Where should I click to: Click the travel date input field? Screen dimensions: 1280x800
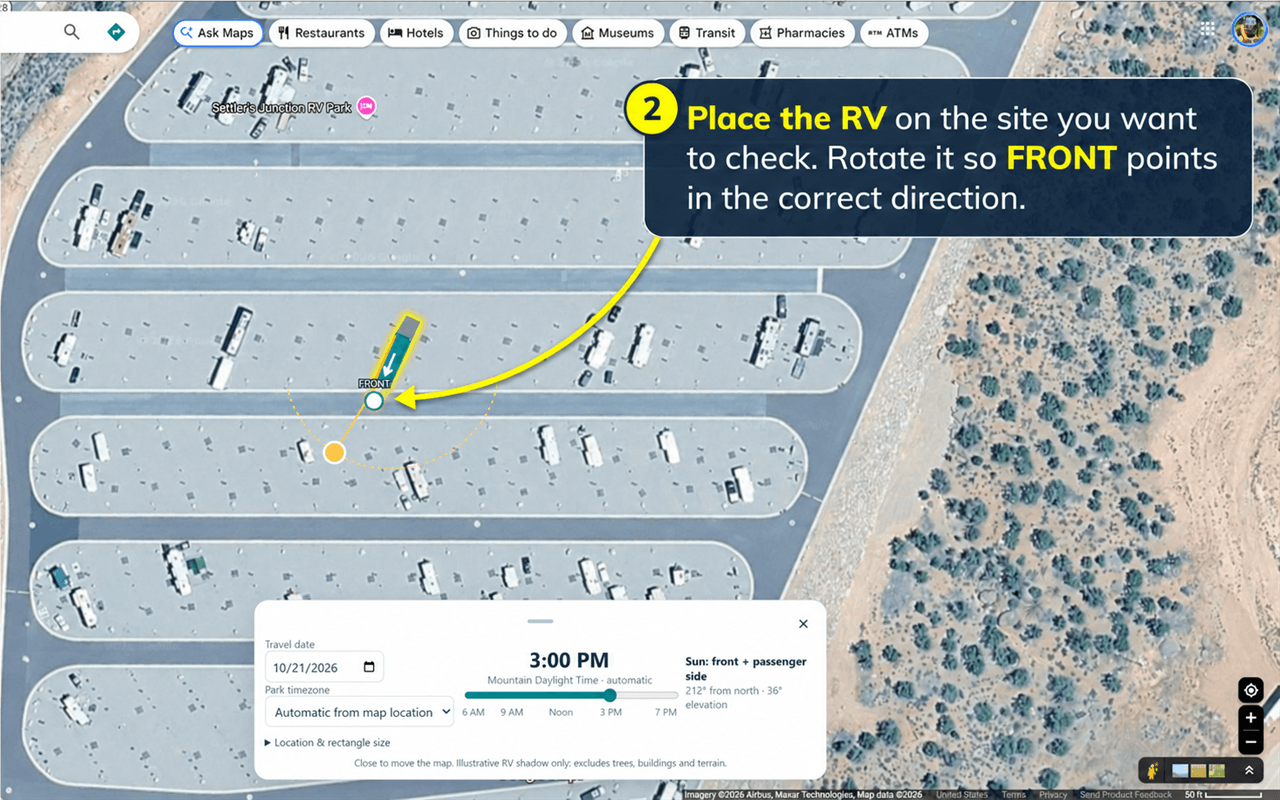[x=324, y=667]
